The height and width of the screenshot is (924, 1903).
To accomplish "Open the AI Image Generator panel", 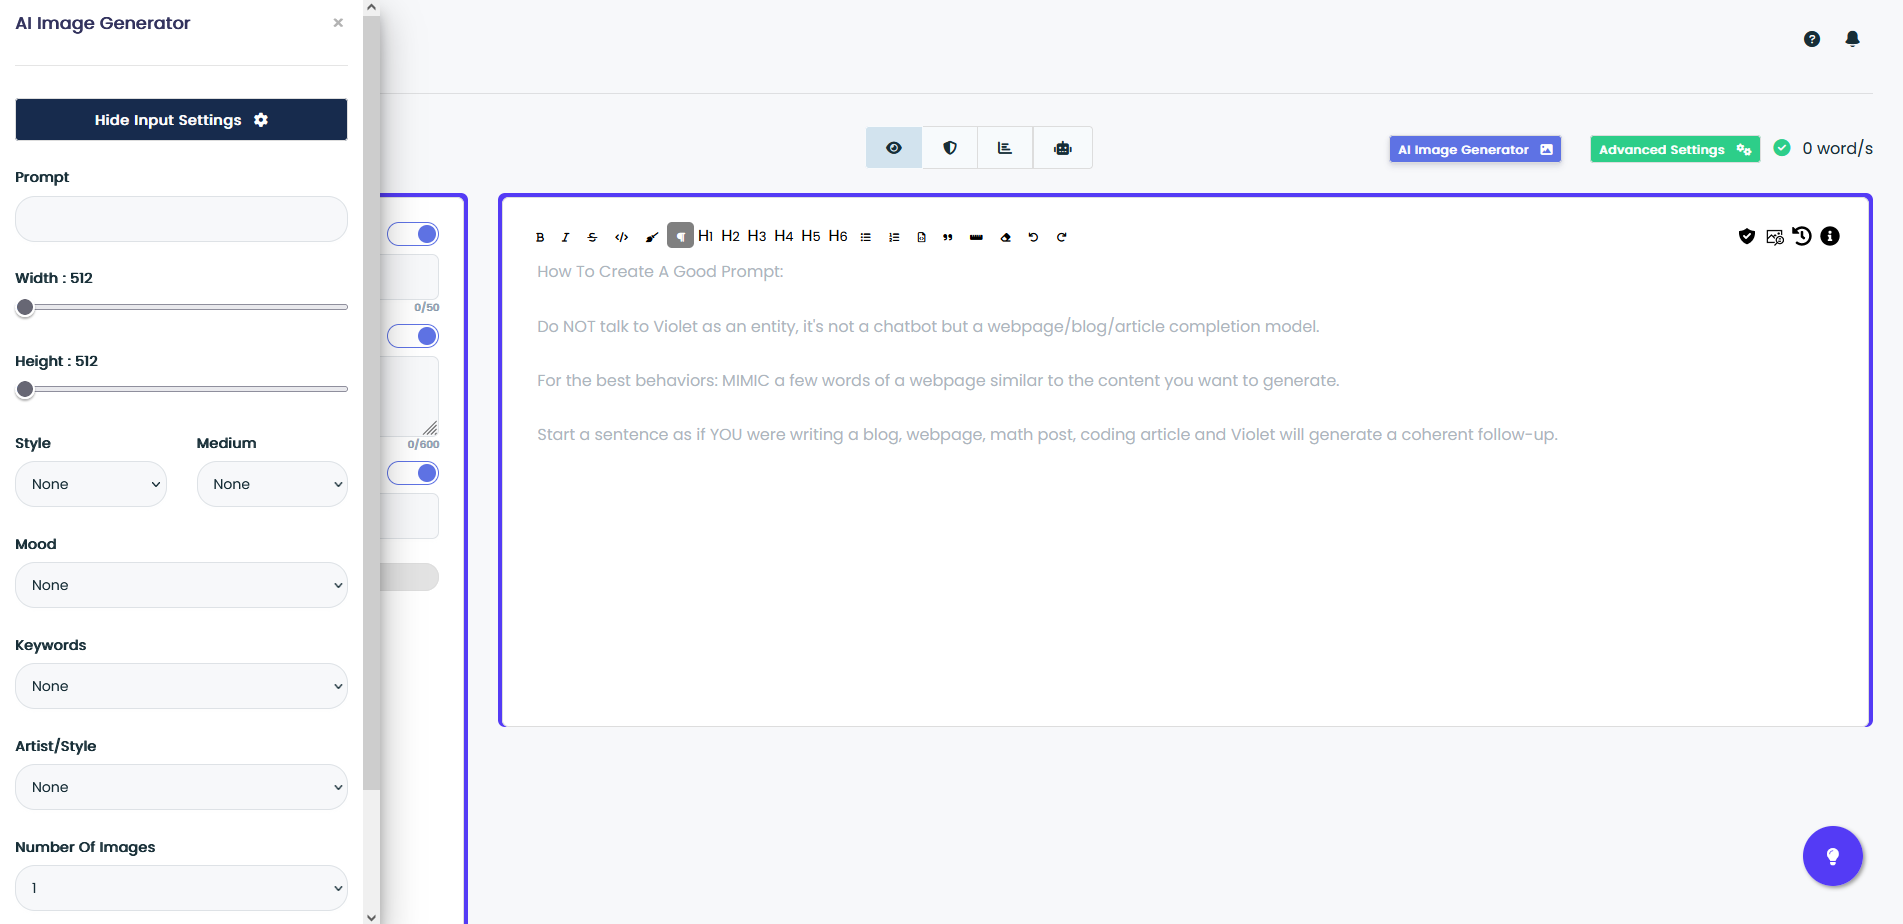I will coord(1474,148).
